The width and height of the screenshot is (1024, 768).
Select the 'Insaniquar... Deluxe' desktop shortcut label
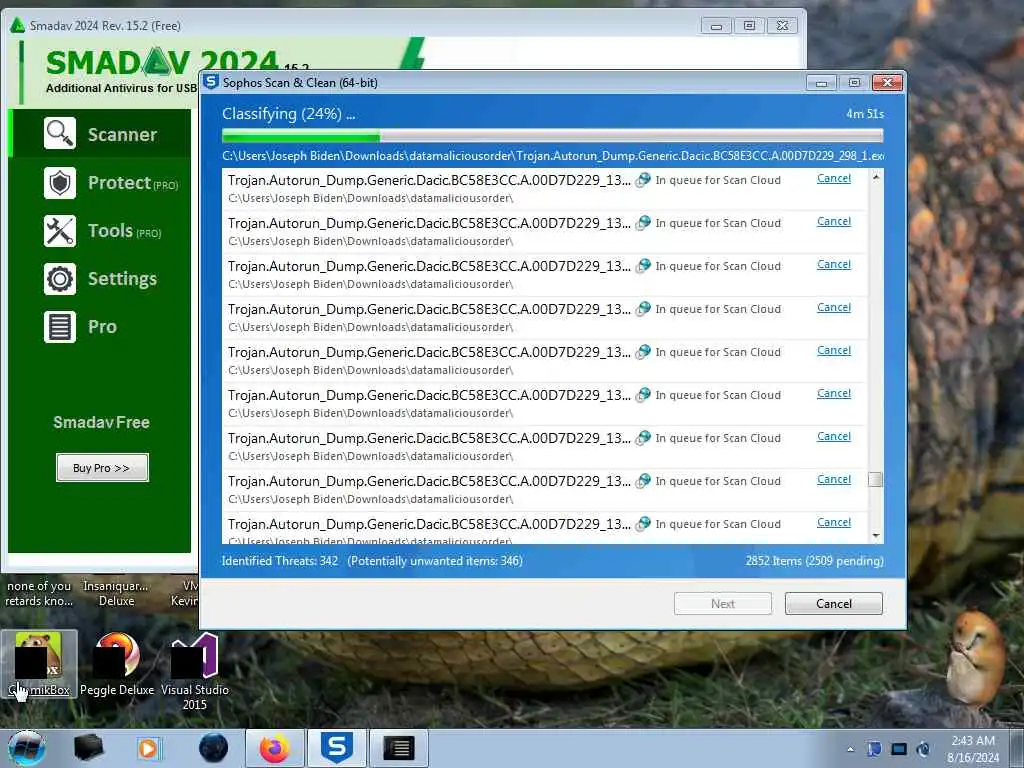(116, 593)
